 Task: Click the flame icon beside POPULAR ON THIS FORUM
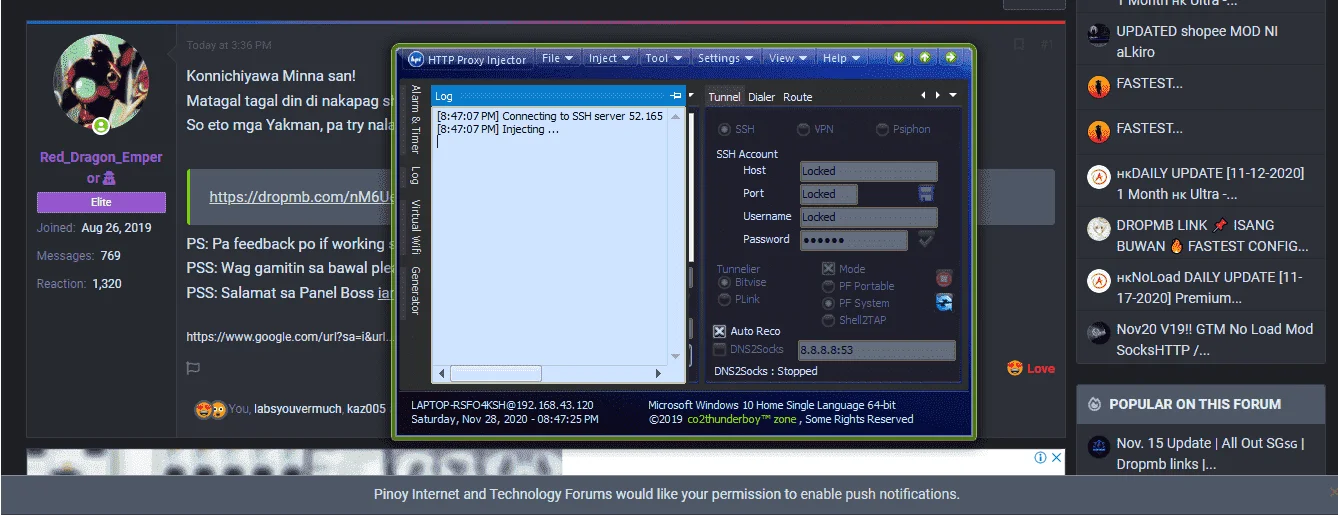[1094, 404]
